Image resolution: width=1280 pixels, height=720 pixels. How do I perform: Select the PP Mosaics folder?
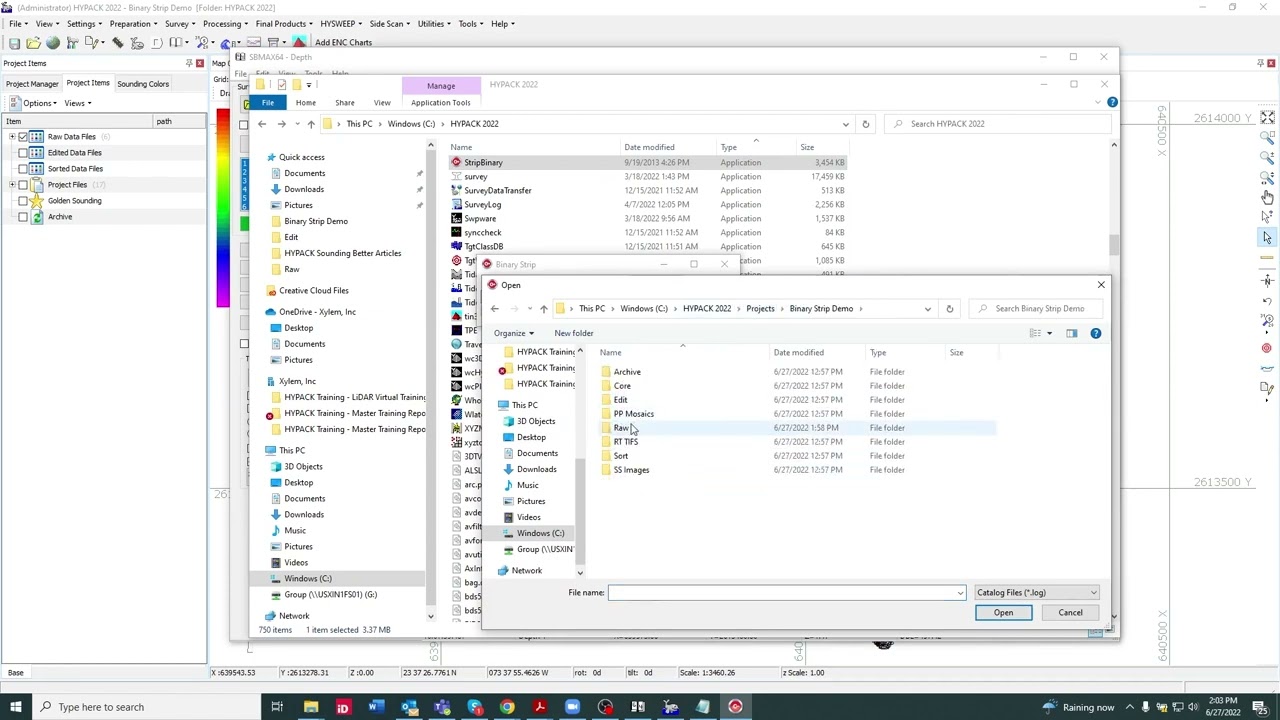pyautogui.click(x=633, y=414)
